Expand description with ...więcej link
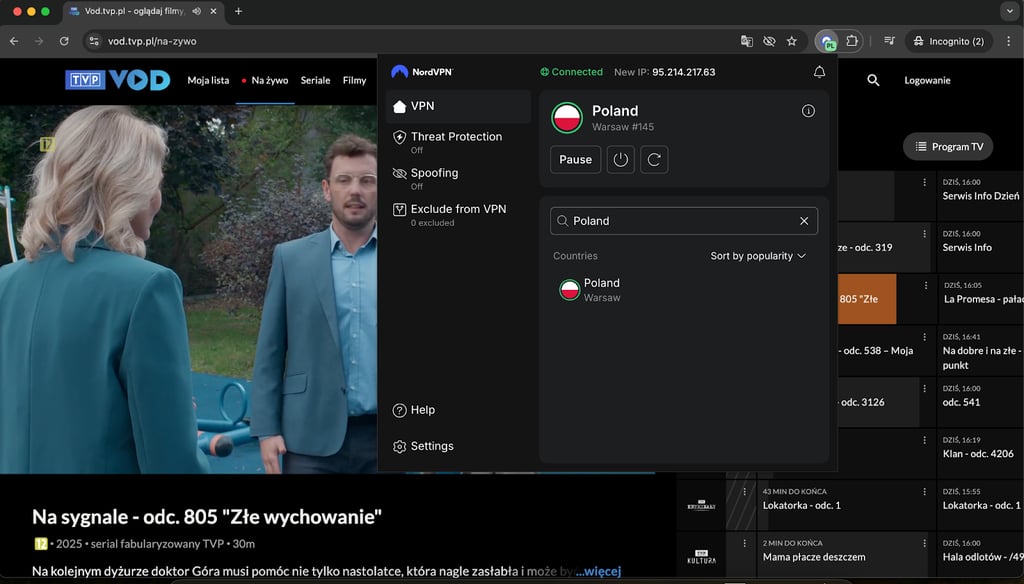 click(x=598, y=571)
